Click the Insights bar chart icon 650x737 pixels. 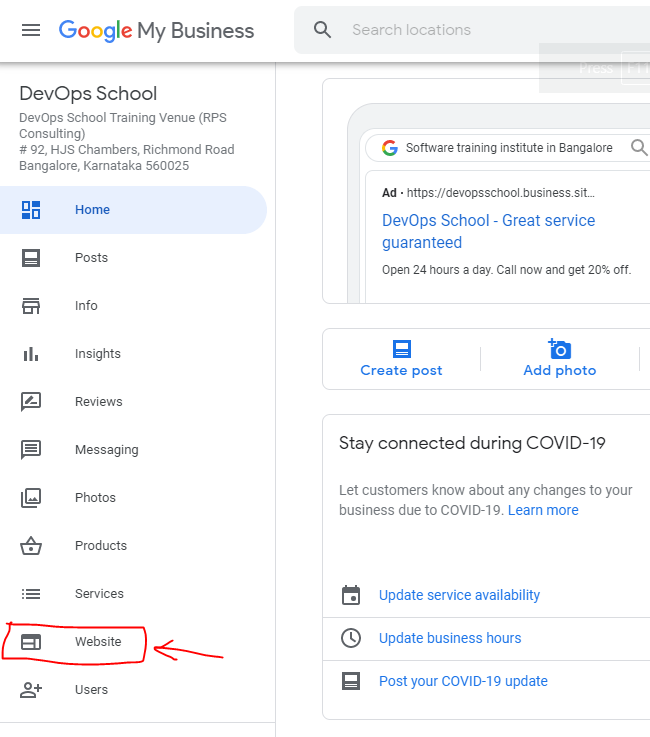[31, 353]
